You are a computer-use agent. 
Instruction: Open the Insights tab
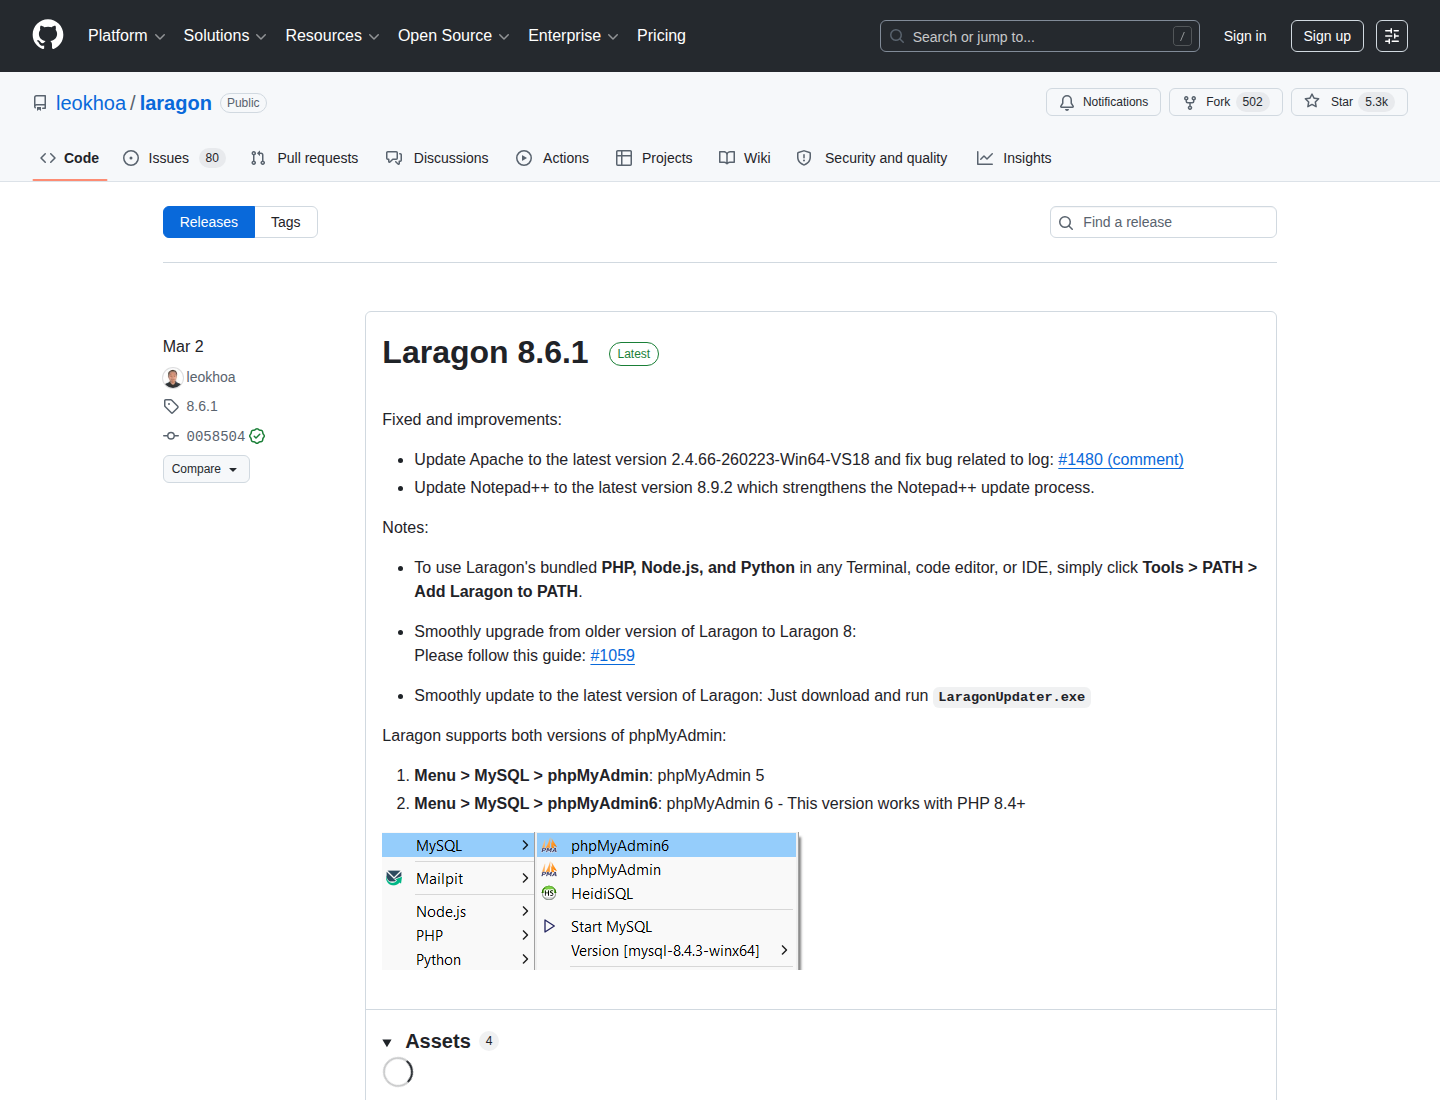1014,158
